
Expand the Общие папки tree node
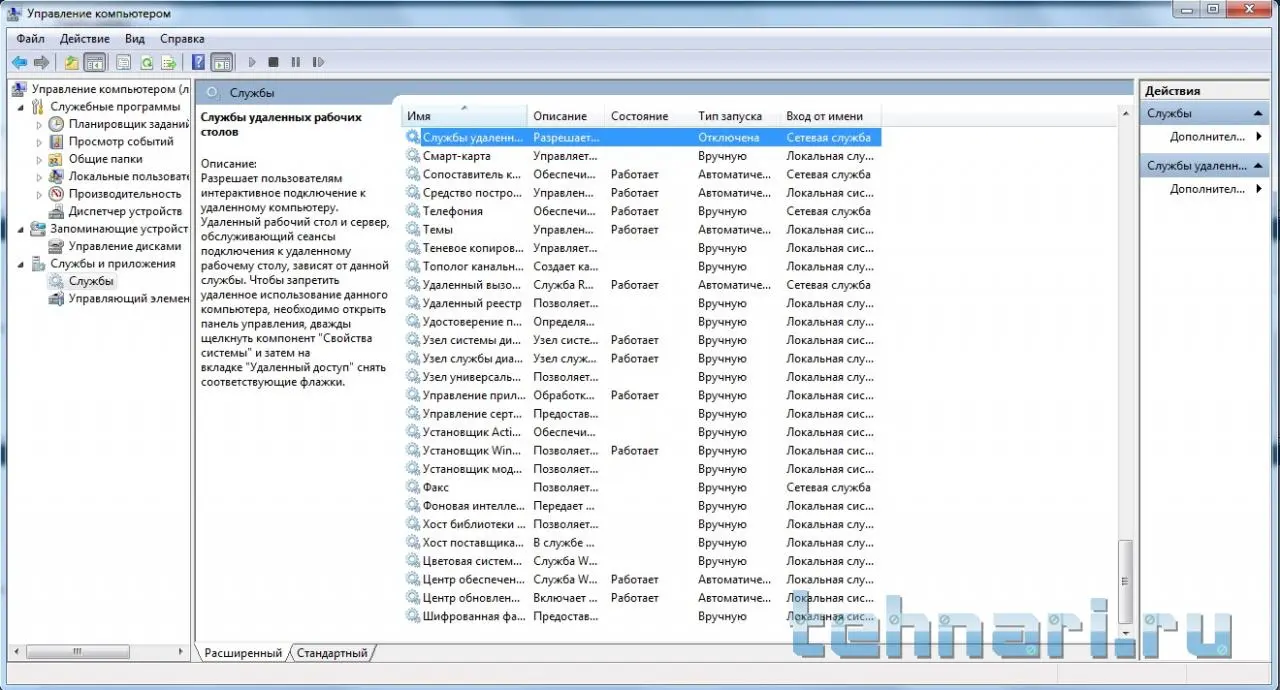40,159
